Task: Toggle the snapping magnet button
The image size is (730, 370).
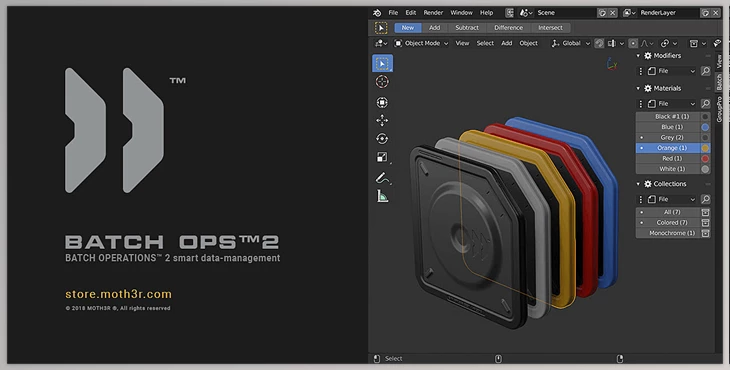Action: tap(599, 43)
